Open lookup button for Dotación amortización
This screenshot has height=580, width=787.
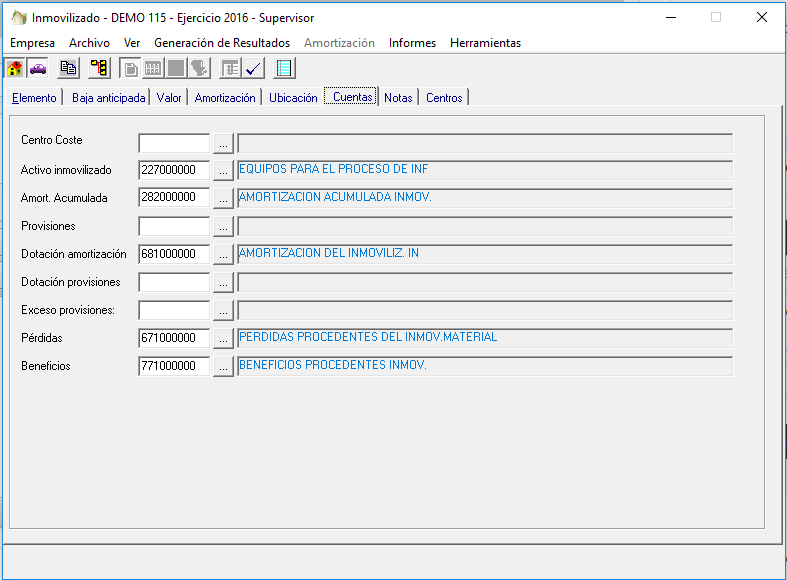click(223, 255)
